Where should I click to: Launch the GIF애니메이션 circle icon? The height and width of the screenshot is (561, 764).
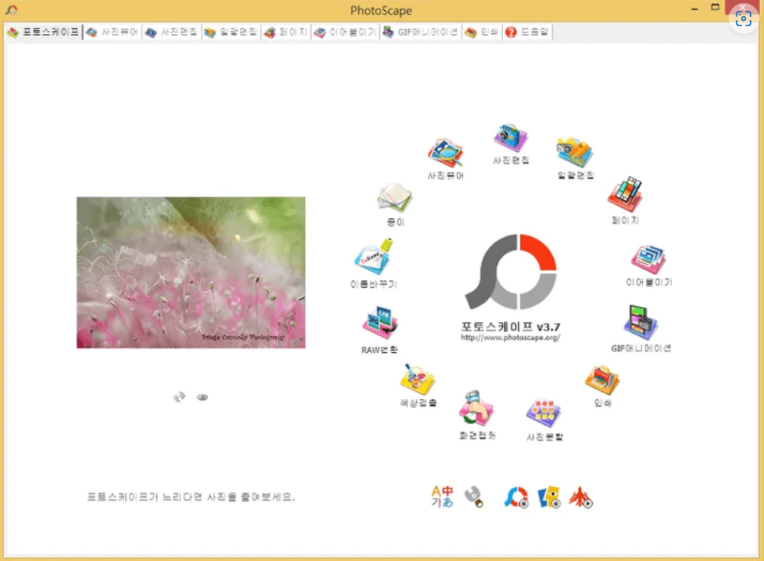tap(640, 322)
